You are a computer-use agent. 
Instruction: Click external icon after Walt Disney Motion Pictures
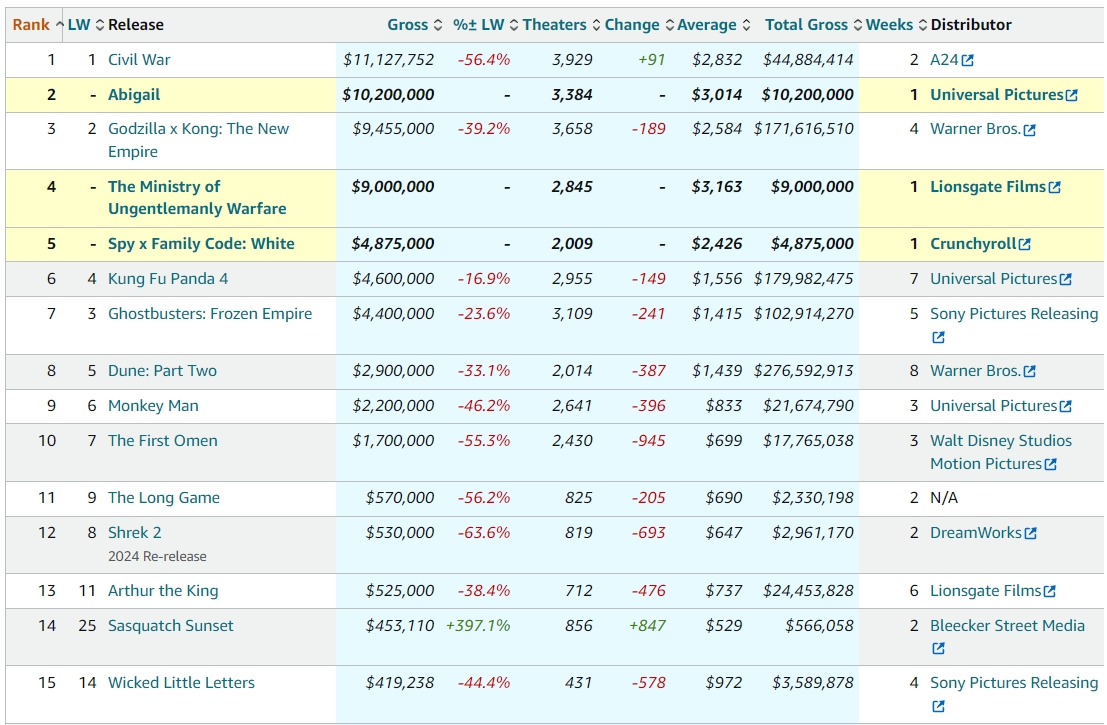1051,465
